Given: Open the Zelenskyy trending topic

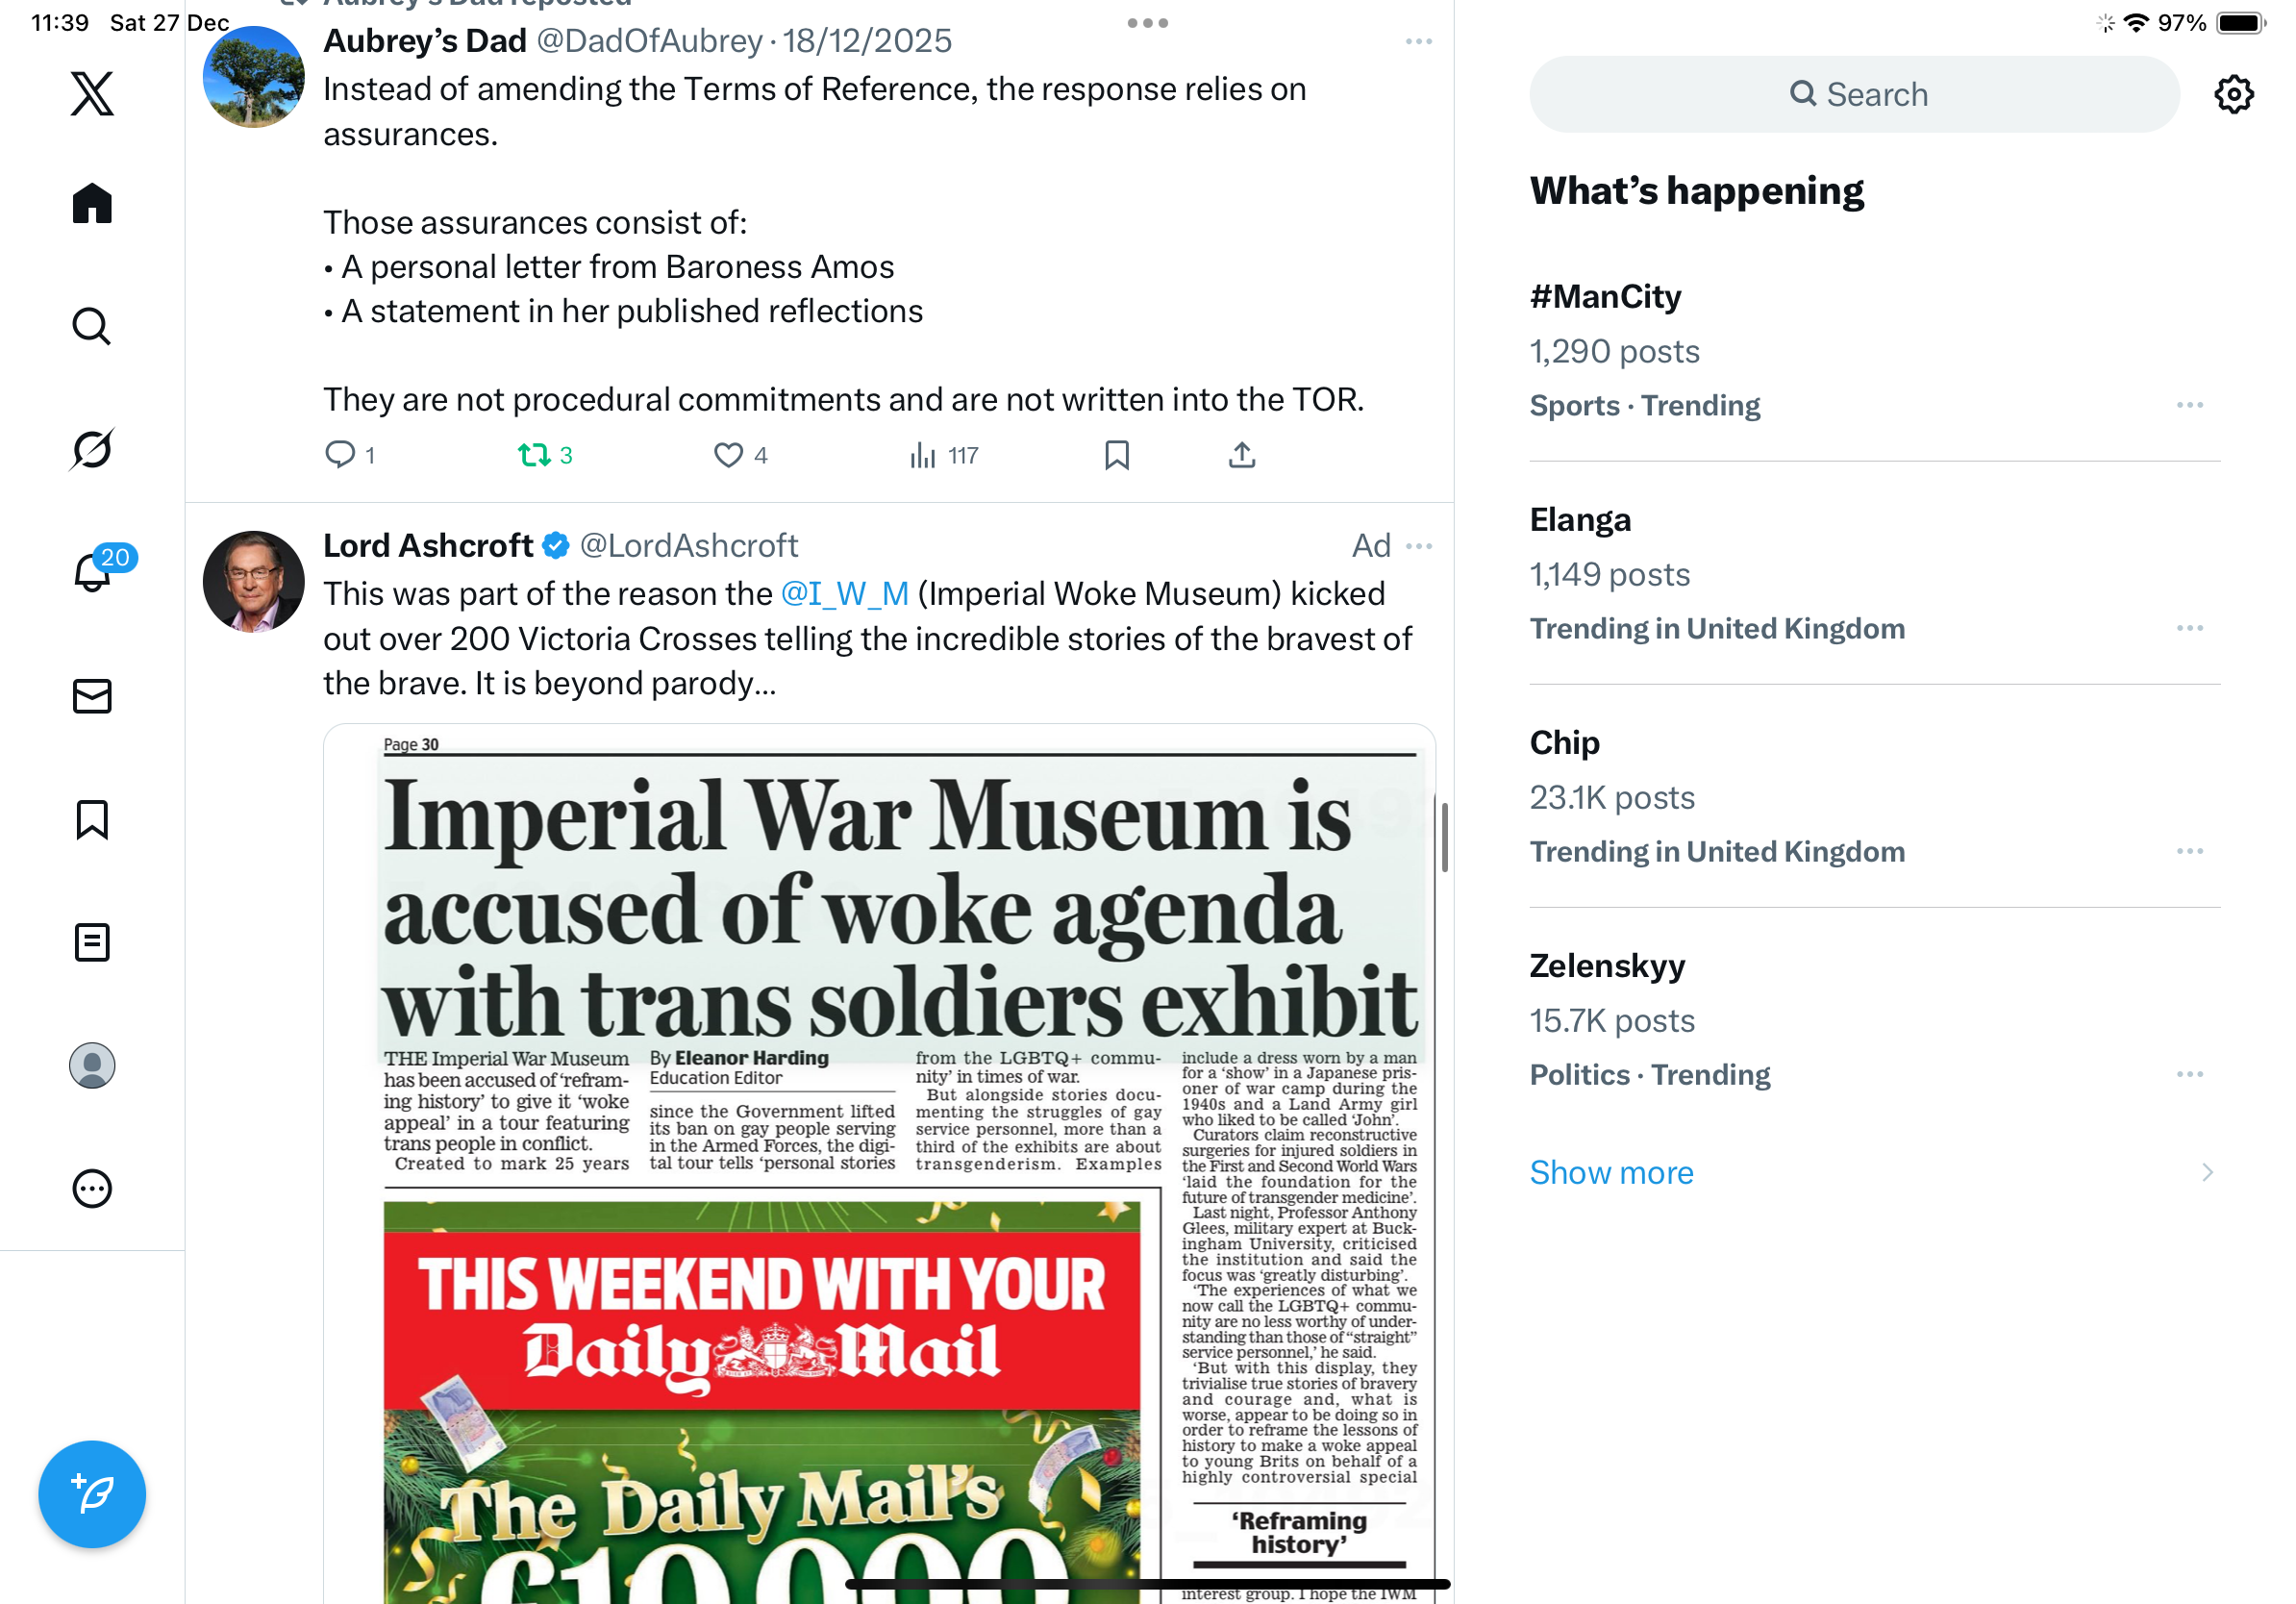Looking at the screenshot, I should (1874, 1019).
